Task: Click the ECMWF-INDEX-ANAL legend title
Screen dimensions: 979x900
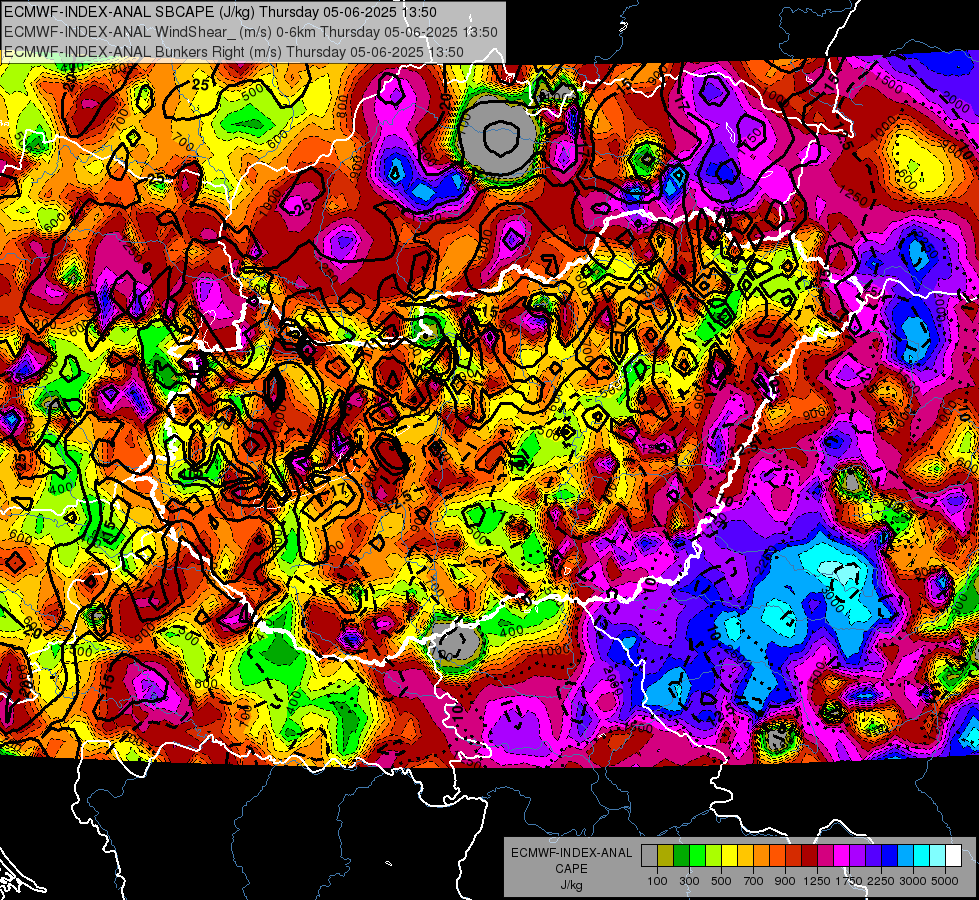Action: [571, 853]
